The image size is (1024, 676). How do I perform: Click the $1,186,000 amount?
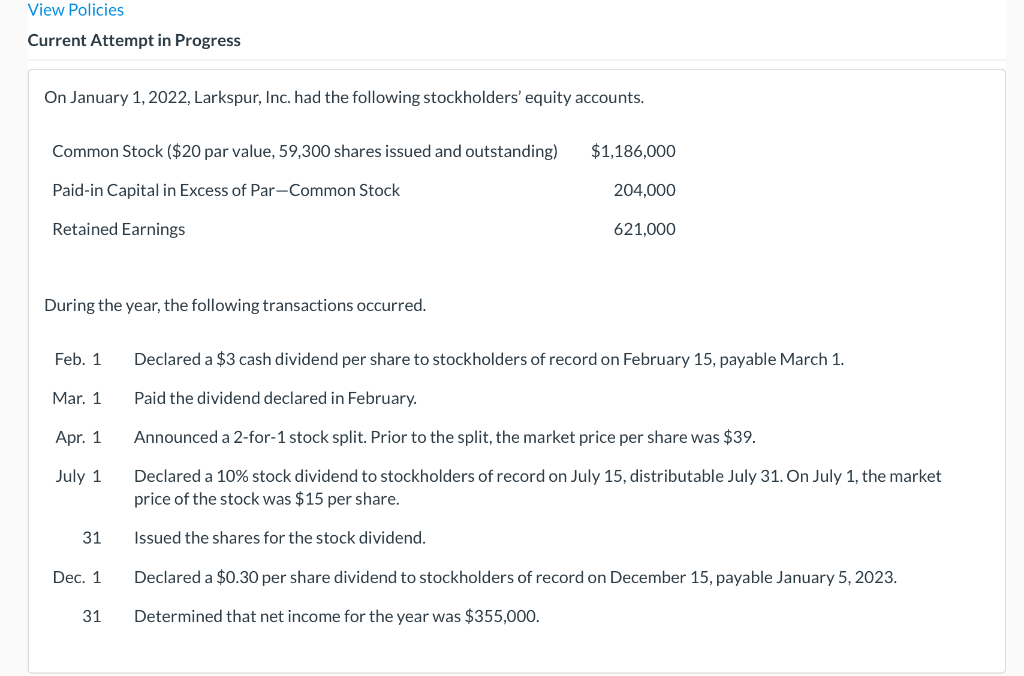(633, 151)
